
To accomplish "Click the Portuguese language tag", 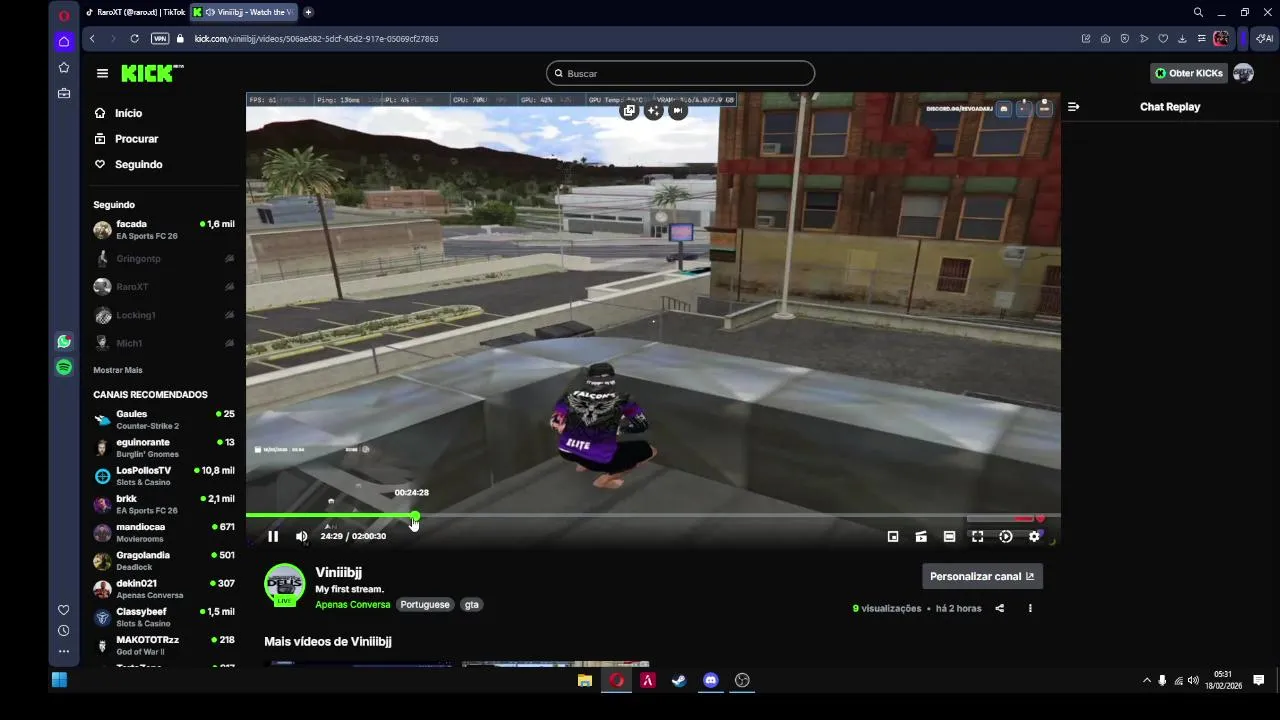I will [425, 605].
